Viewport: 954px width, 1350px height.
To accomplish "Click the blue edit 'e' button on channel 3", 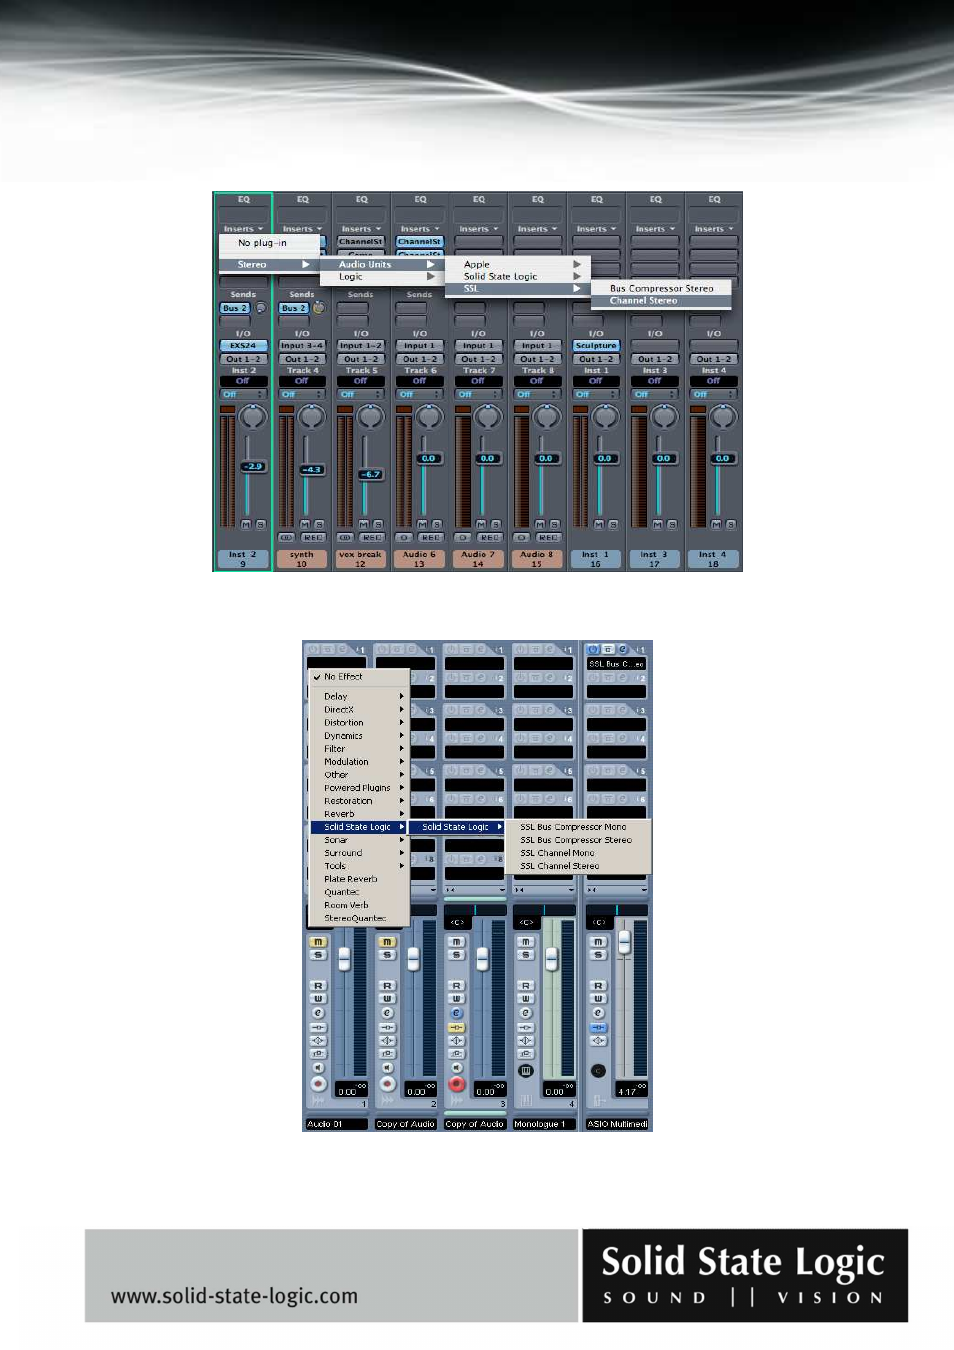I will click(456, 1013).
